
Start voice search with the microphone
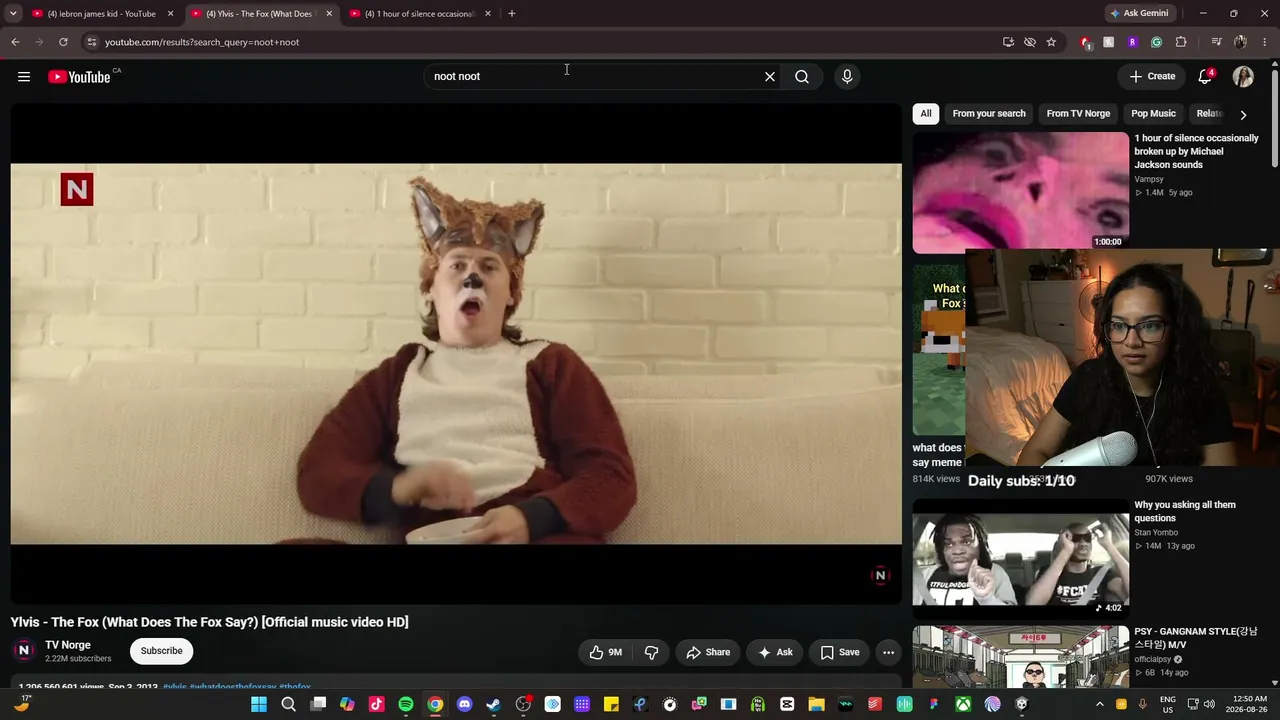pos(847,77)
